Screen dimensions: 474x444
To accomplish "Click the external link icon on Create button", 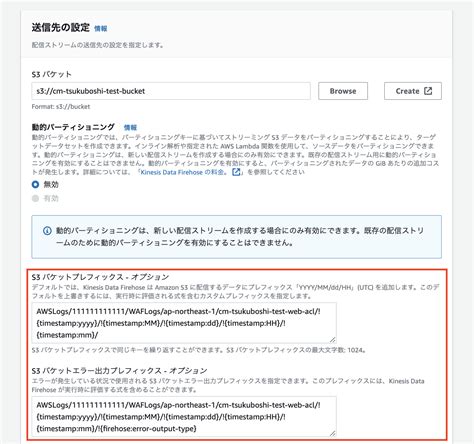I will coord(428,91).
